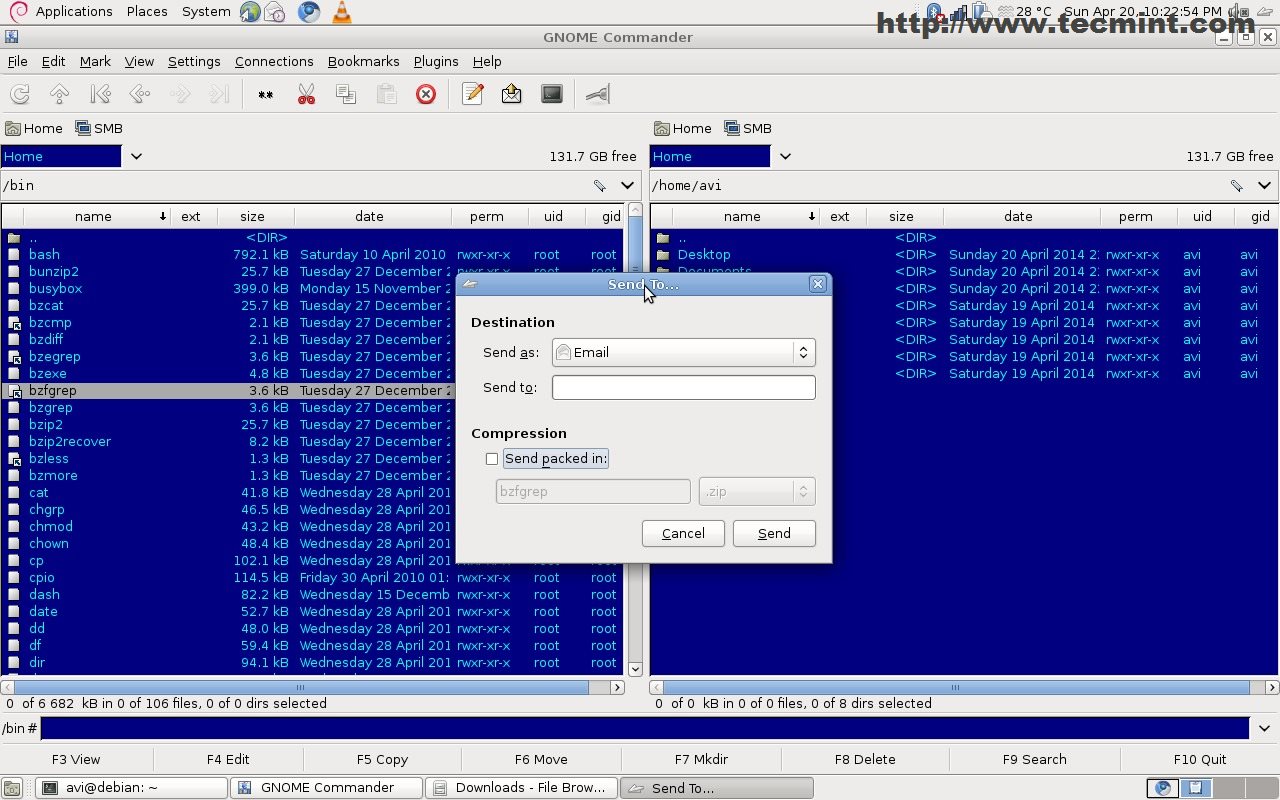The image size is (1280, 800).
Task: Click the Send files mail icon
Action: [512, 94]
